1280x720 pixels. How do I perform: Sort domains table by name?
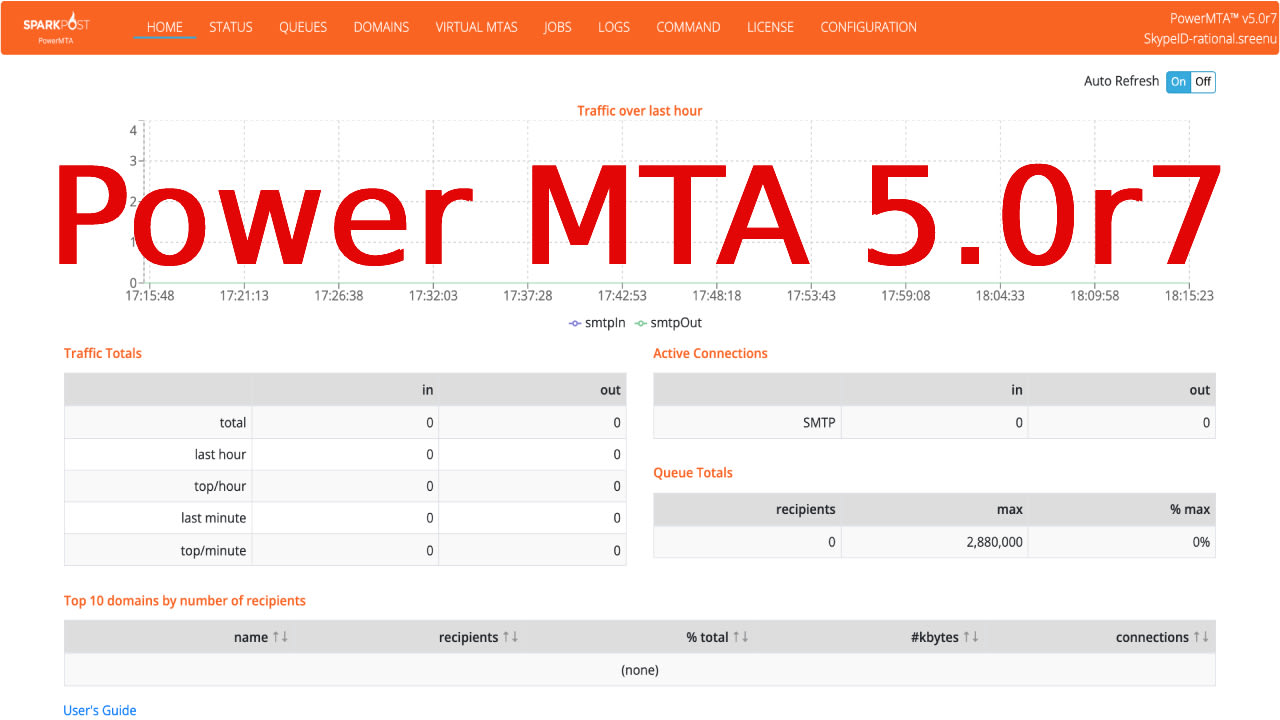261,637
